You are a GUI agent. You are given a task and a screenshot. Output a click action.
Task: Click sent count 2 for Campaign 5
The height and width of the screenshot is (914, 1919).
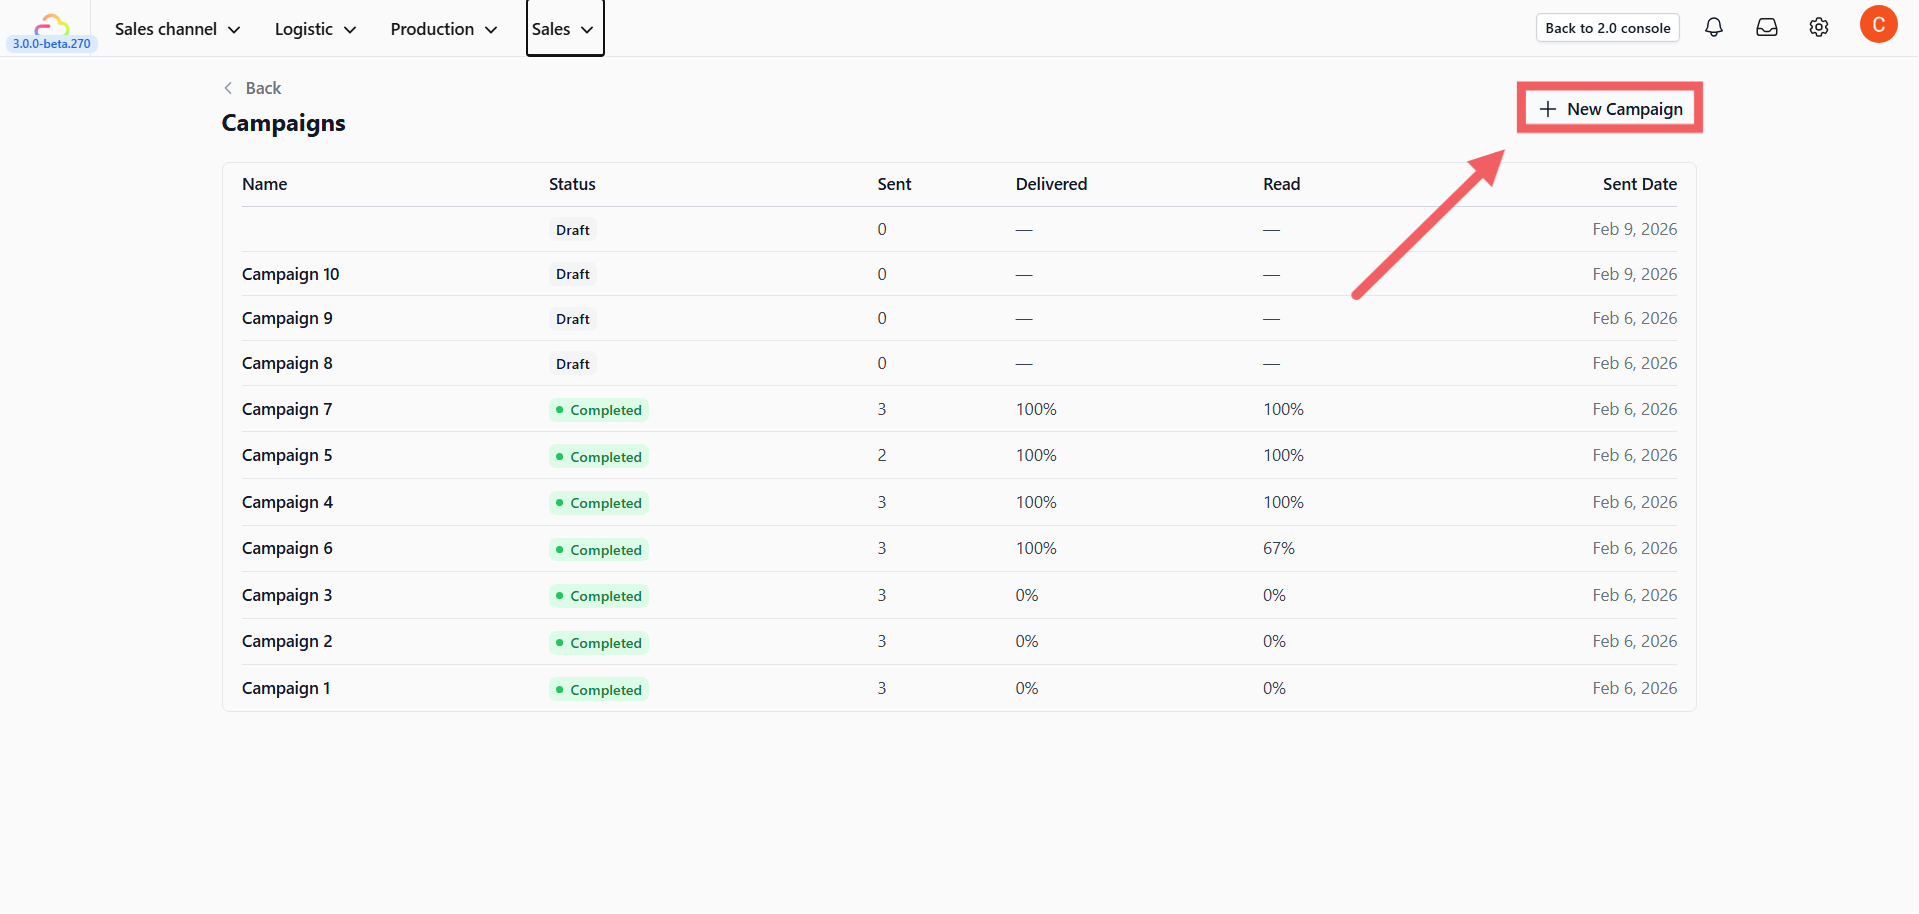882,455
